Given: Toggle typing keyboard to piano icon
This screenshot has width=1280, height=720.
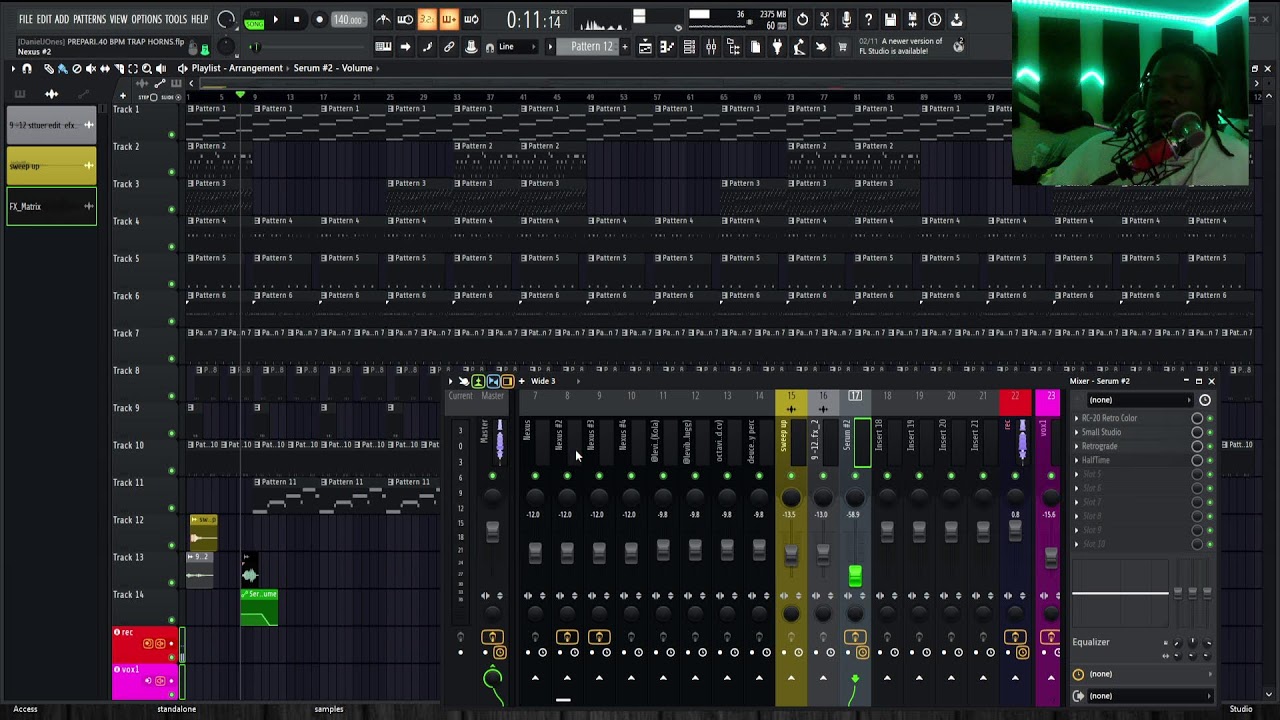Looking at the screenshot, I should tap(383, 47).
